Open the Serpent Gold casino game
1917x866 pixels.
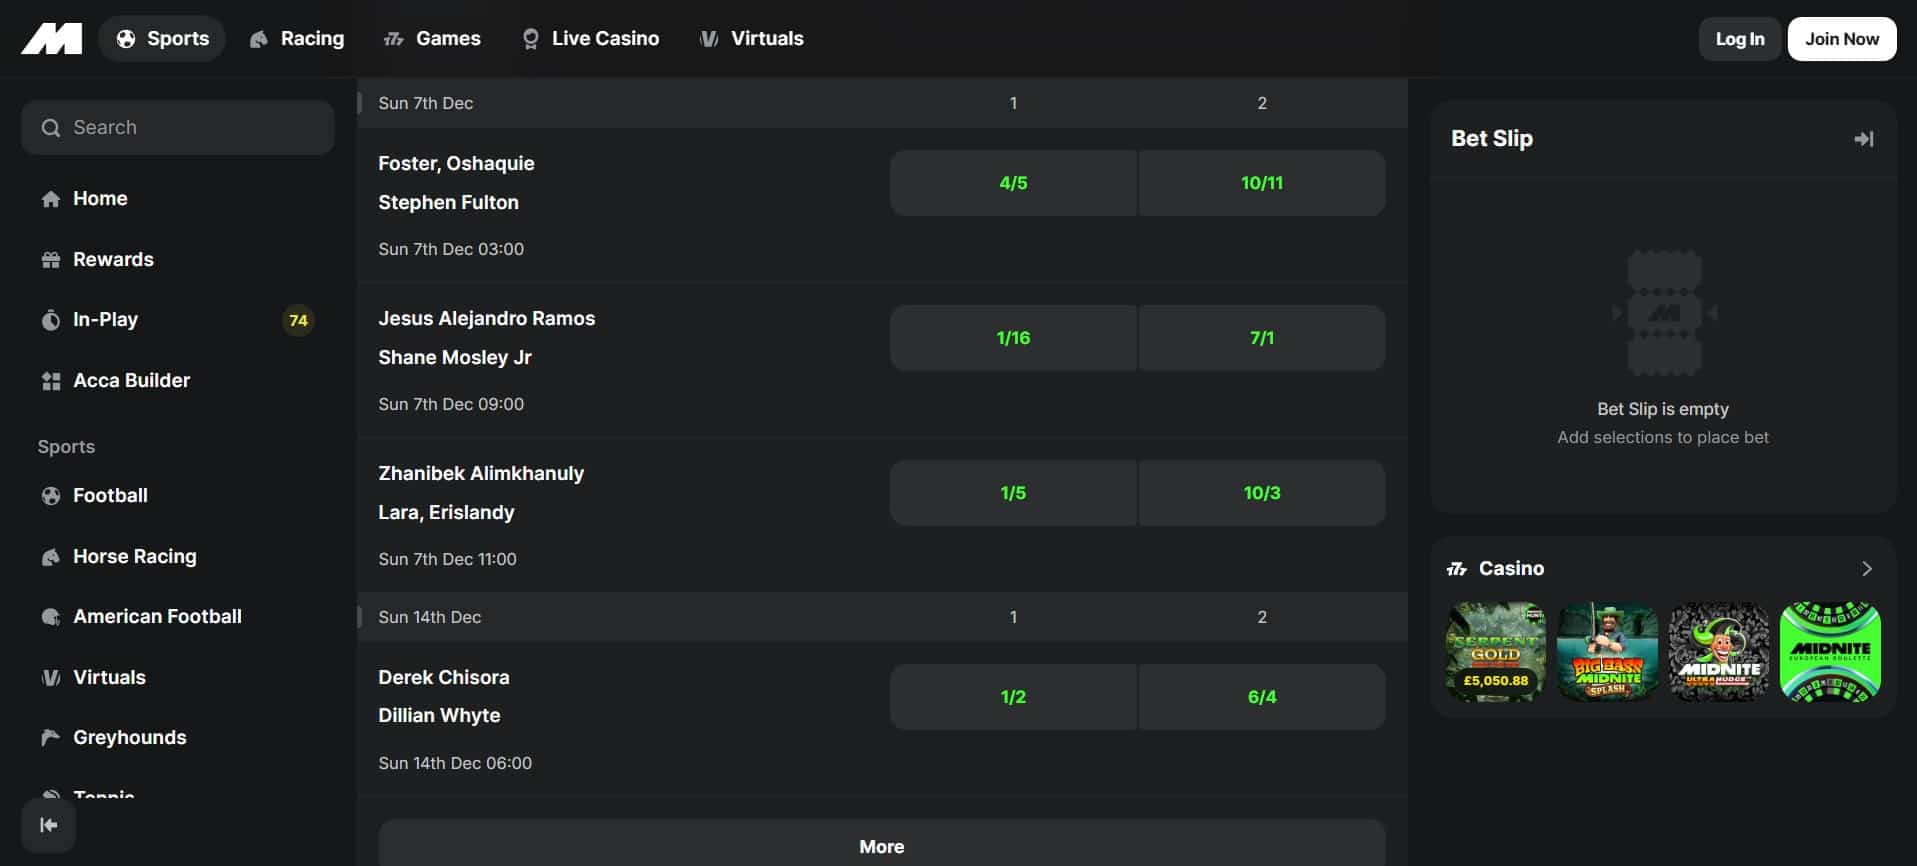(x=1495, y=652)
